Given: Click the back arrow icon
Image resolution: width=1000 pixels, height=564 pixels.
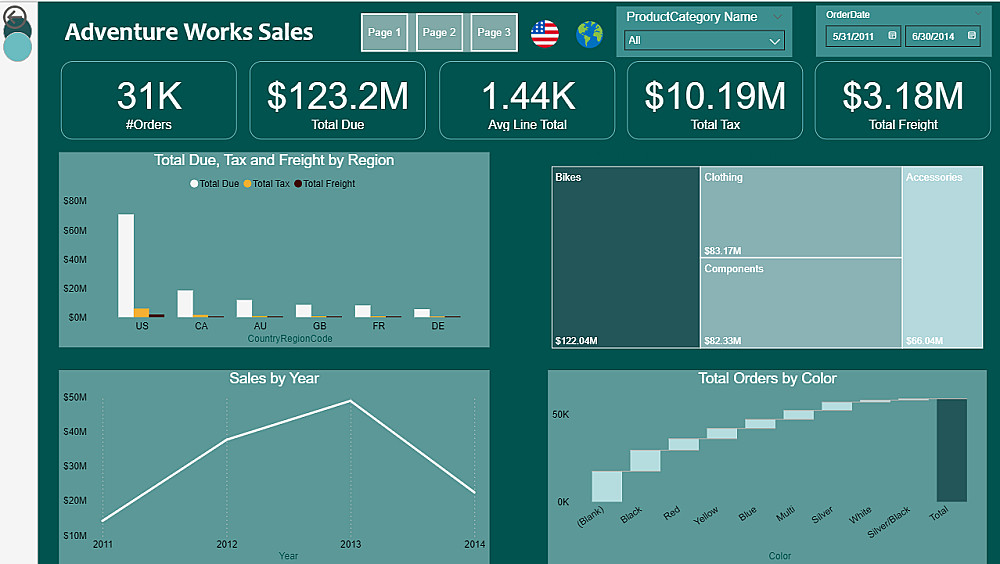Looking at the screenshot, I should pyautogui.click(x=16, y=19).
